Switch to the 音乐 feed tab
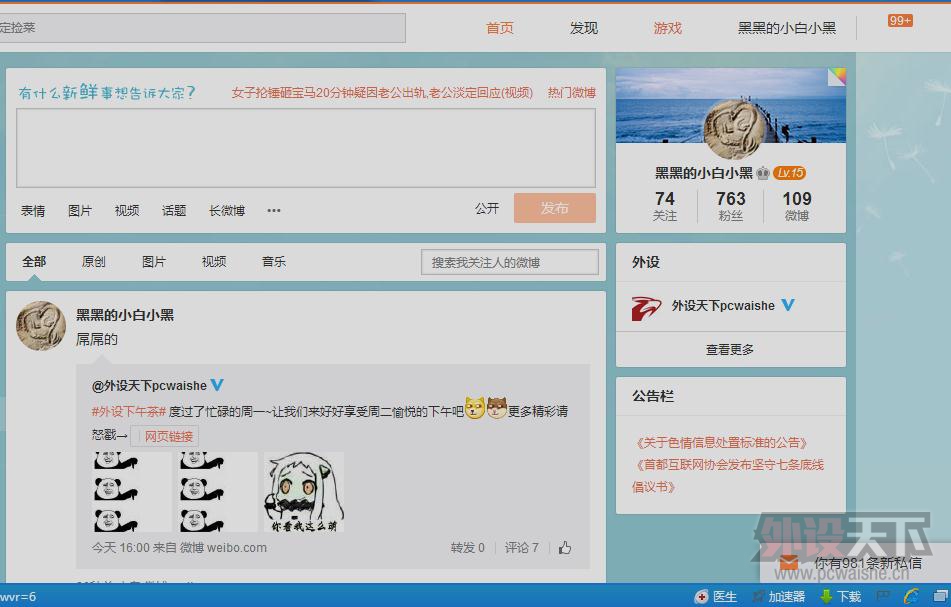Image resolution: width=951 pixels, height=607 pixels. coord(274,261)
